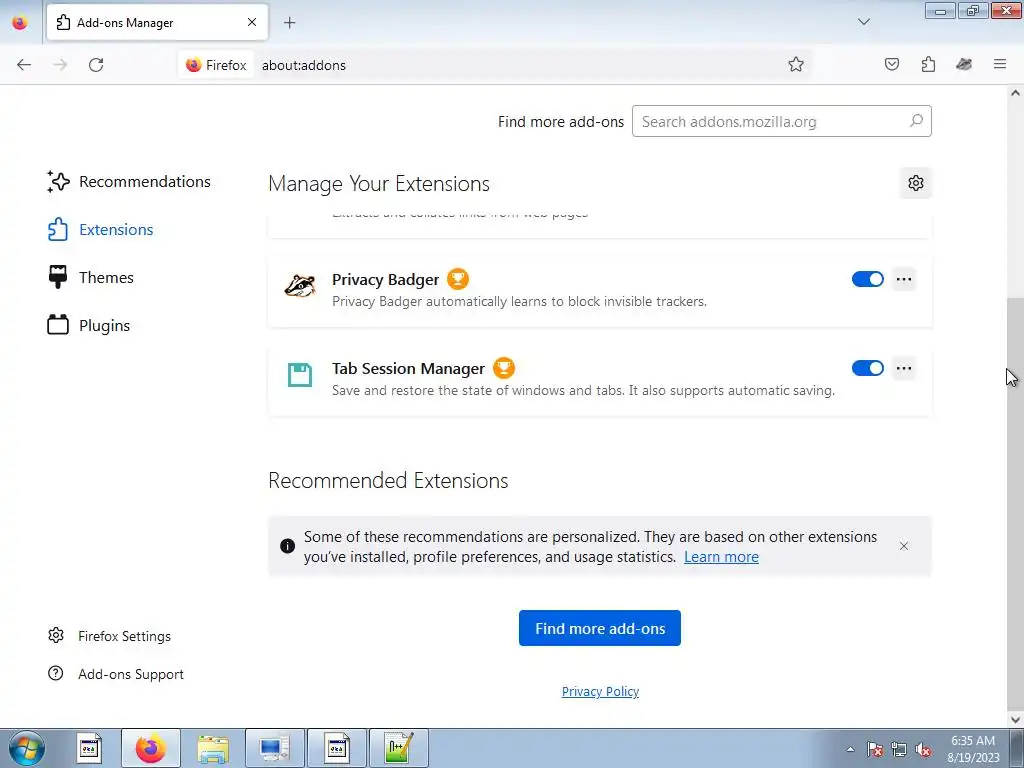Click the Privacy Badger recommended trophy badge
This screenshot has height=768, width=1024.
click(x=458, y=279)
